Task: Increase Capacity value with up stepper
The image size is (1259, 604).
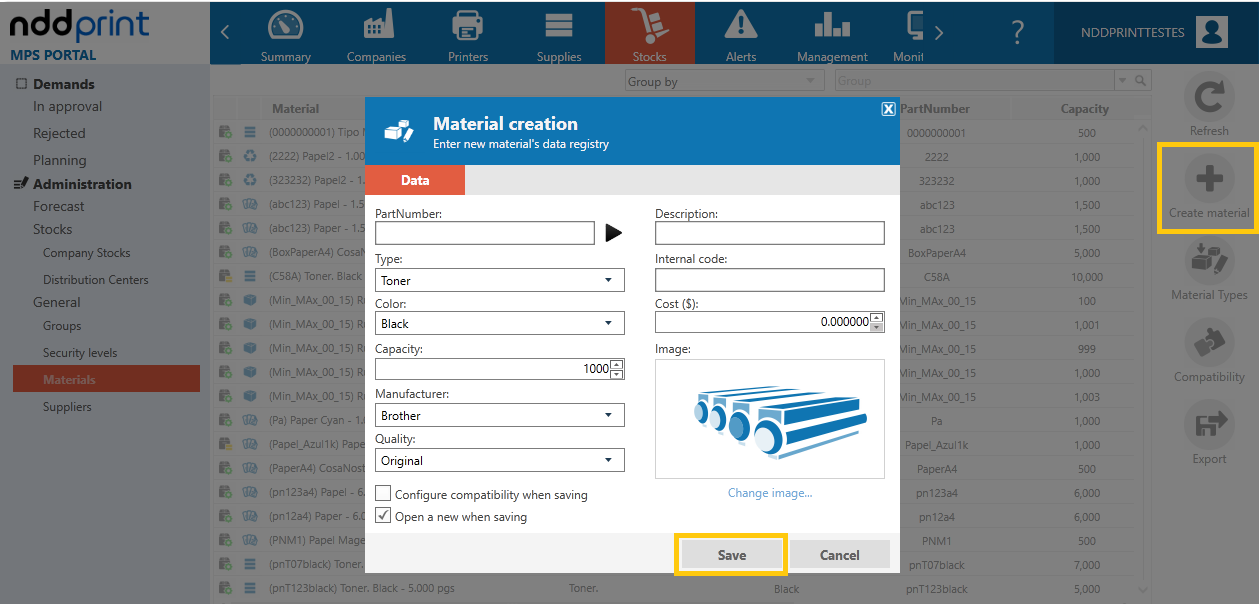Action: (x=617, y=364)
